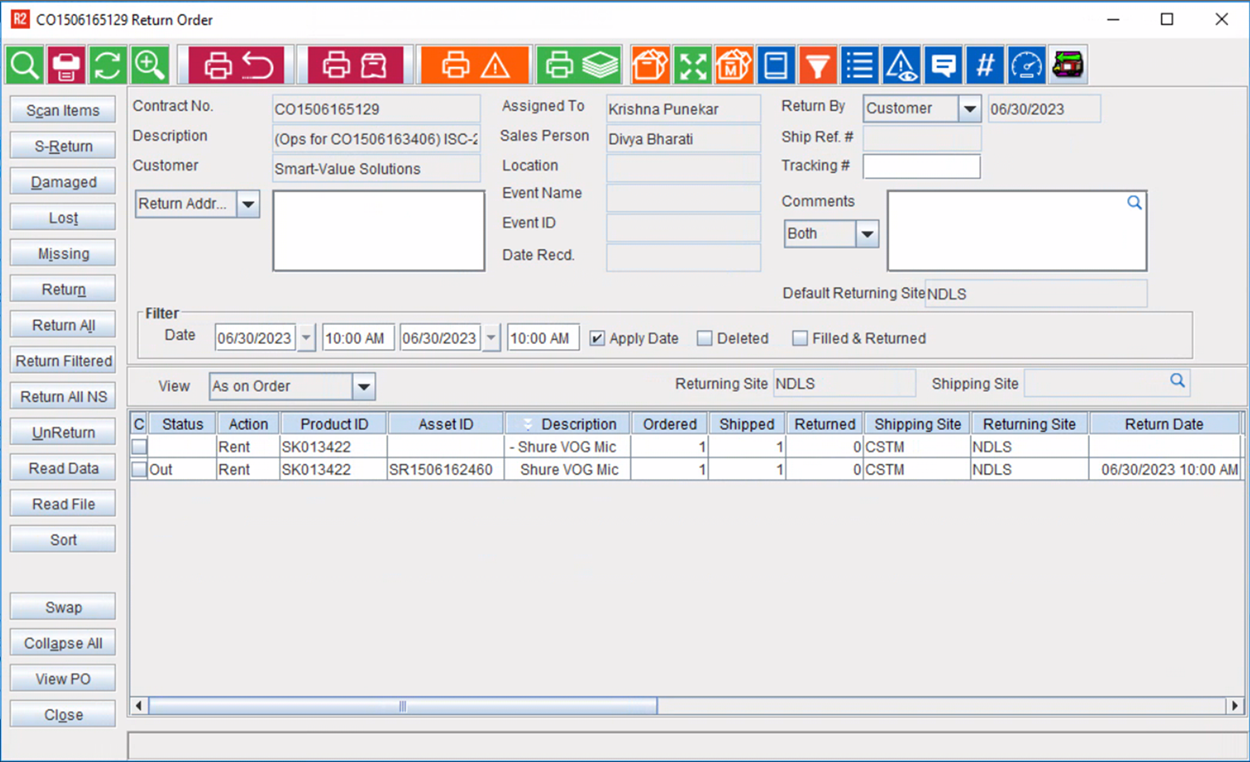Viewport: 1250px width, 762px height.
Task: Open the Return By dropdown
Action: [966, 108]
